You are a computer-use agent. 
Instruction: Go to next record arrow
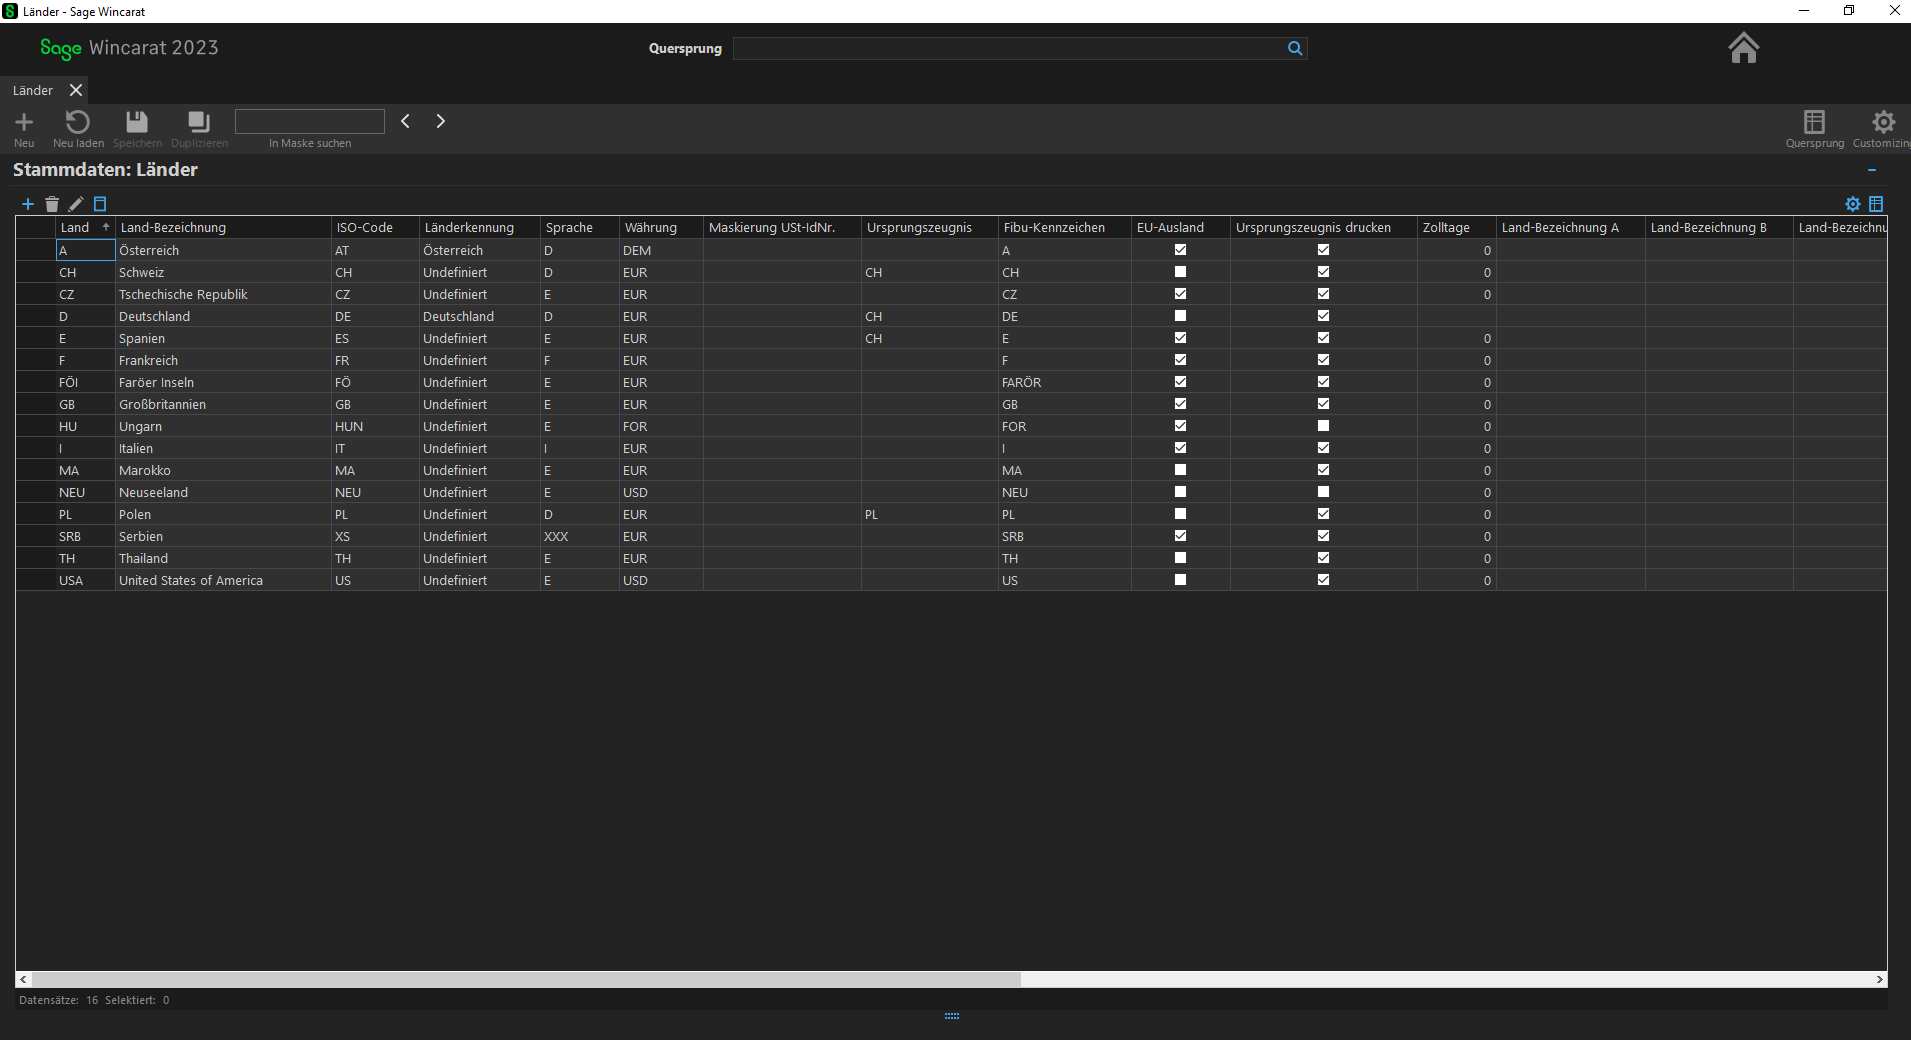click(x=440, y=121)
